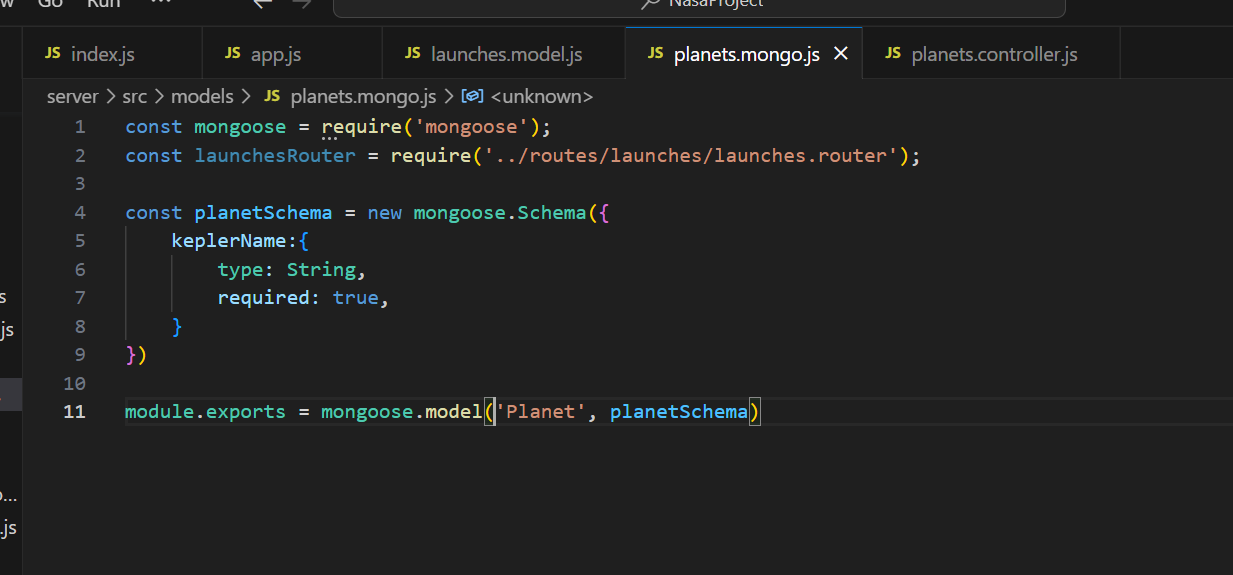The image size is (1233, 575).
Task: Open the Go menu
Action: [51, 3]
